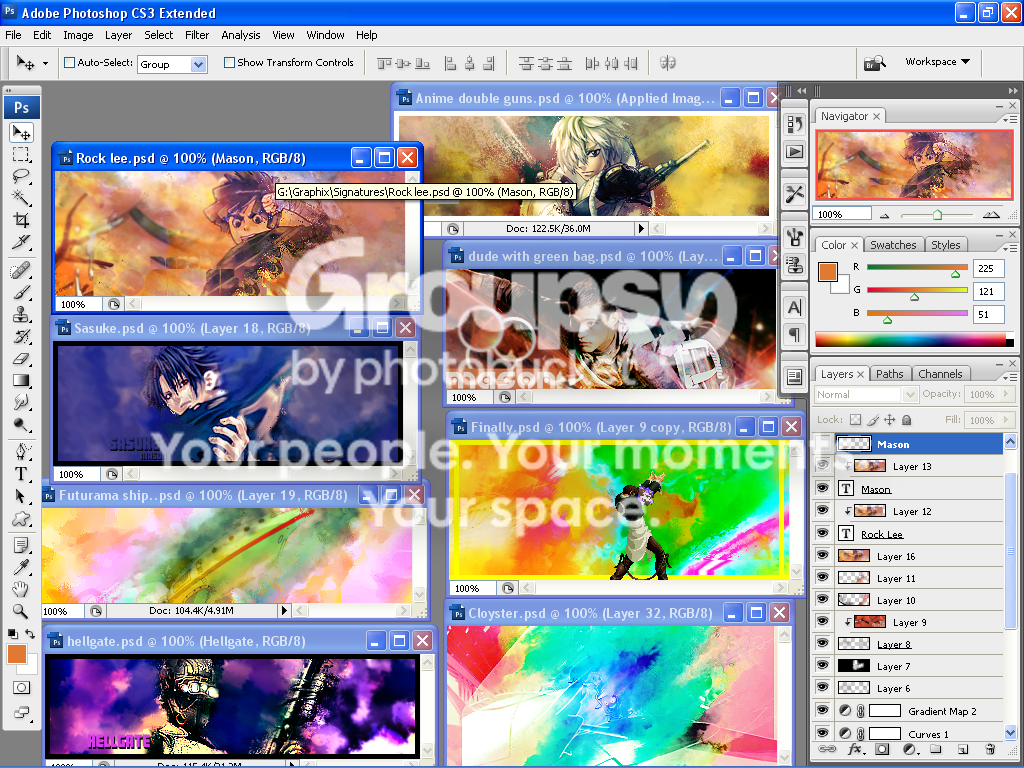Select the Lasso tool

pos(21,176)
